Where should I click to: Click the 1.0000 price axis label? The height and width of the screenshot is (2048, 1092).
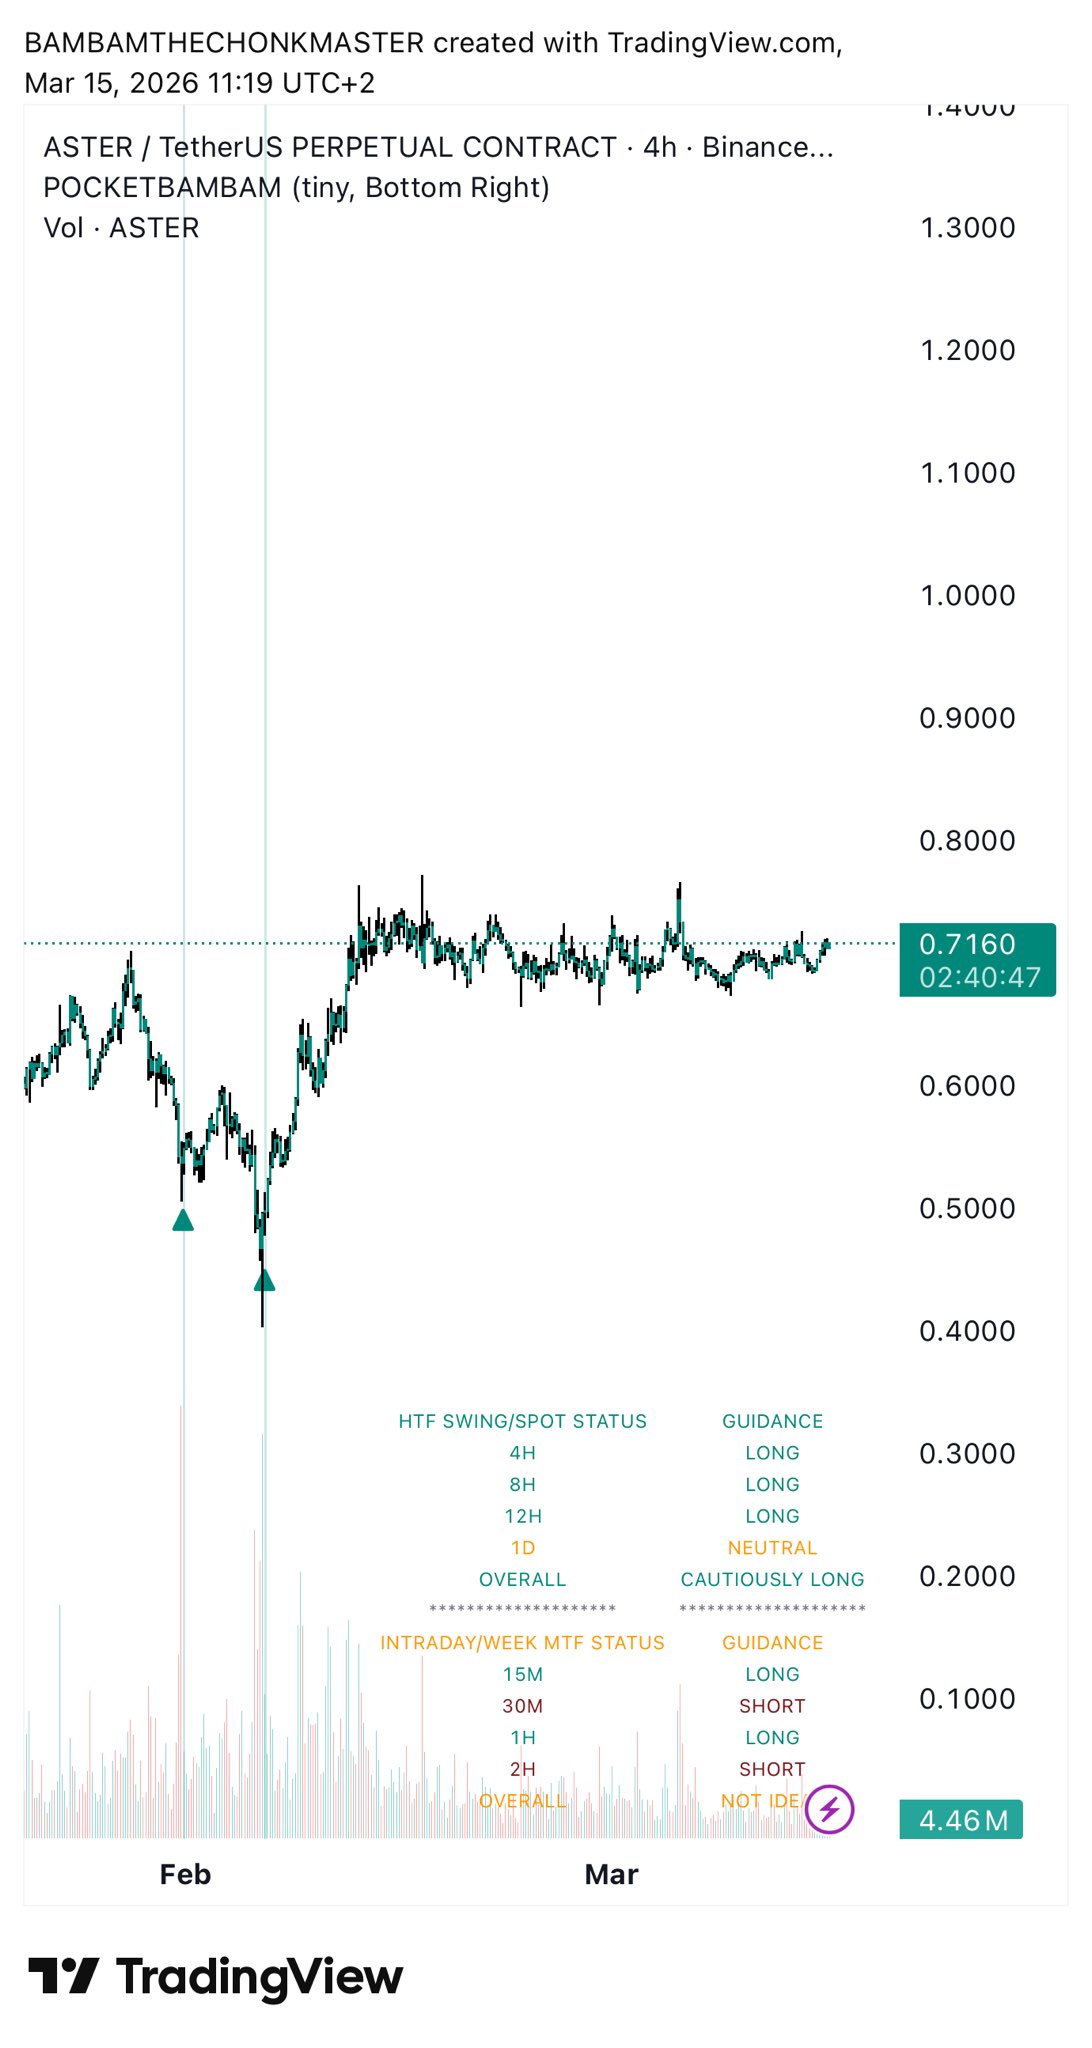click(967, 595)
